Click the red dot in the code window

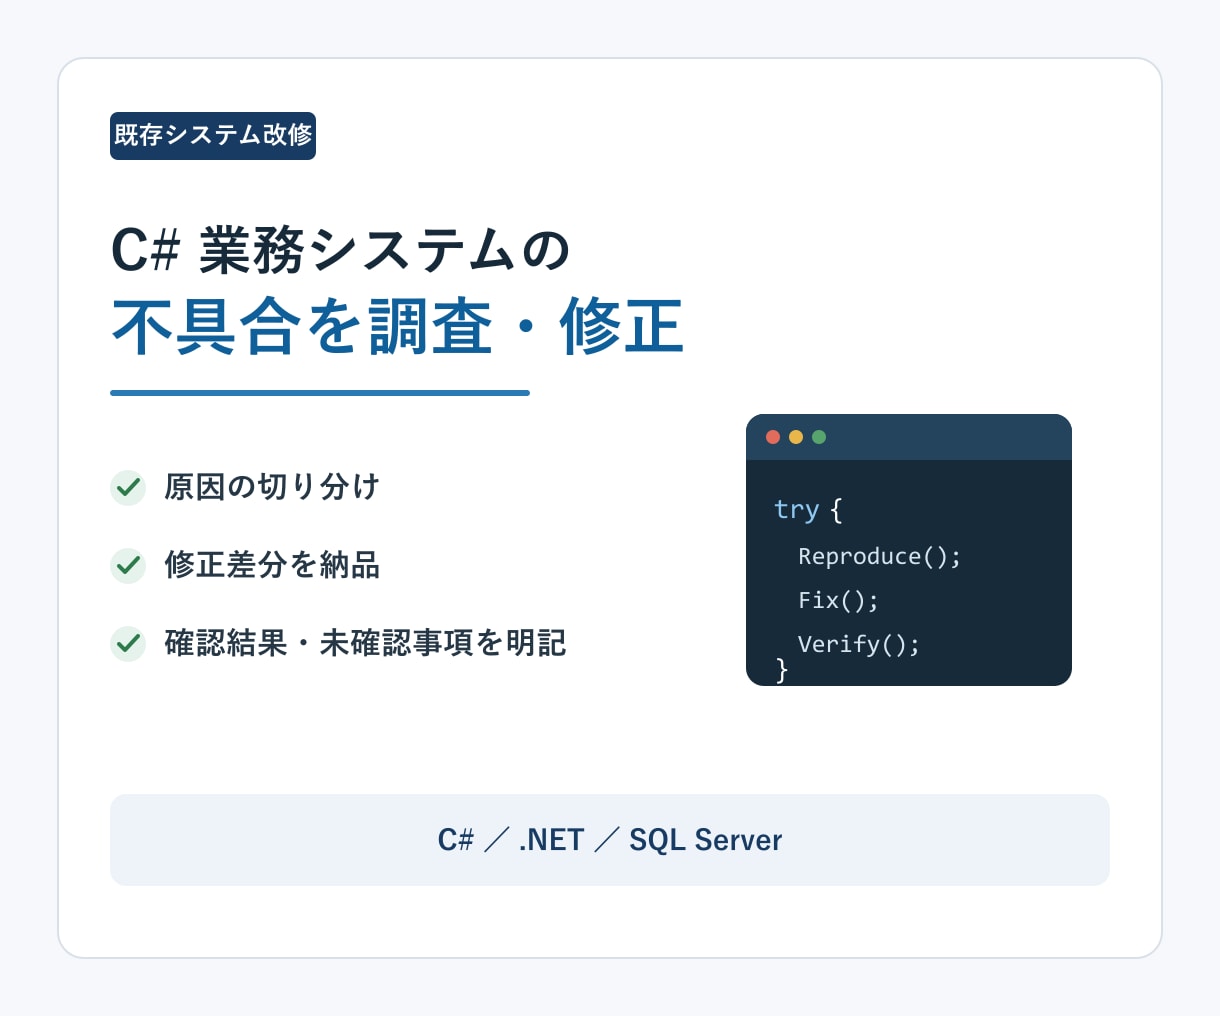(773, 437)
